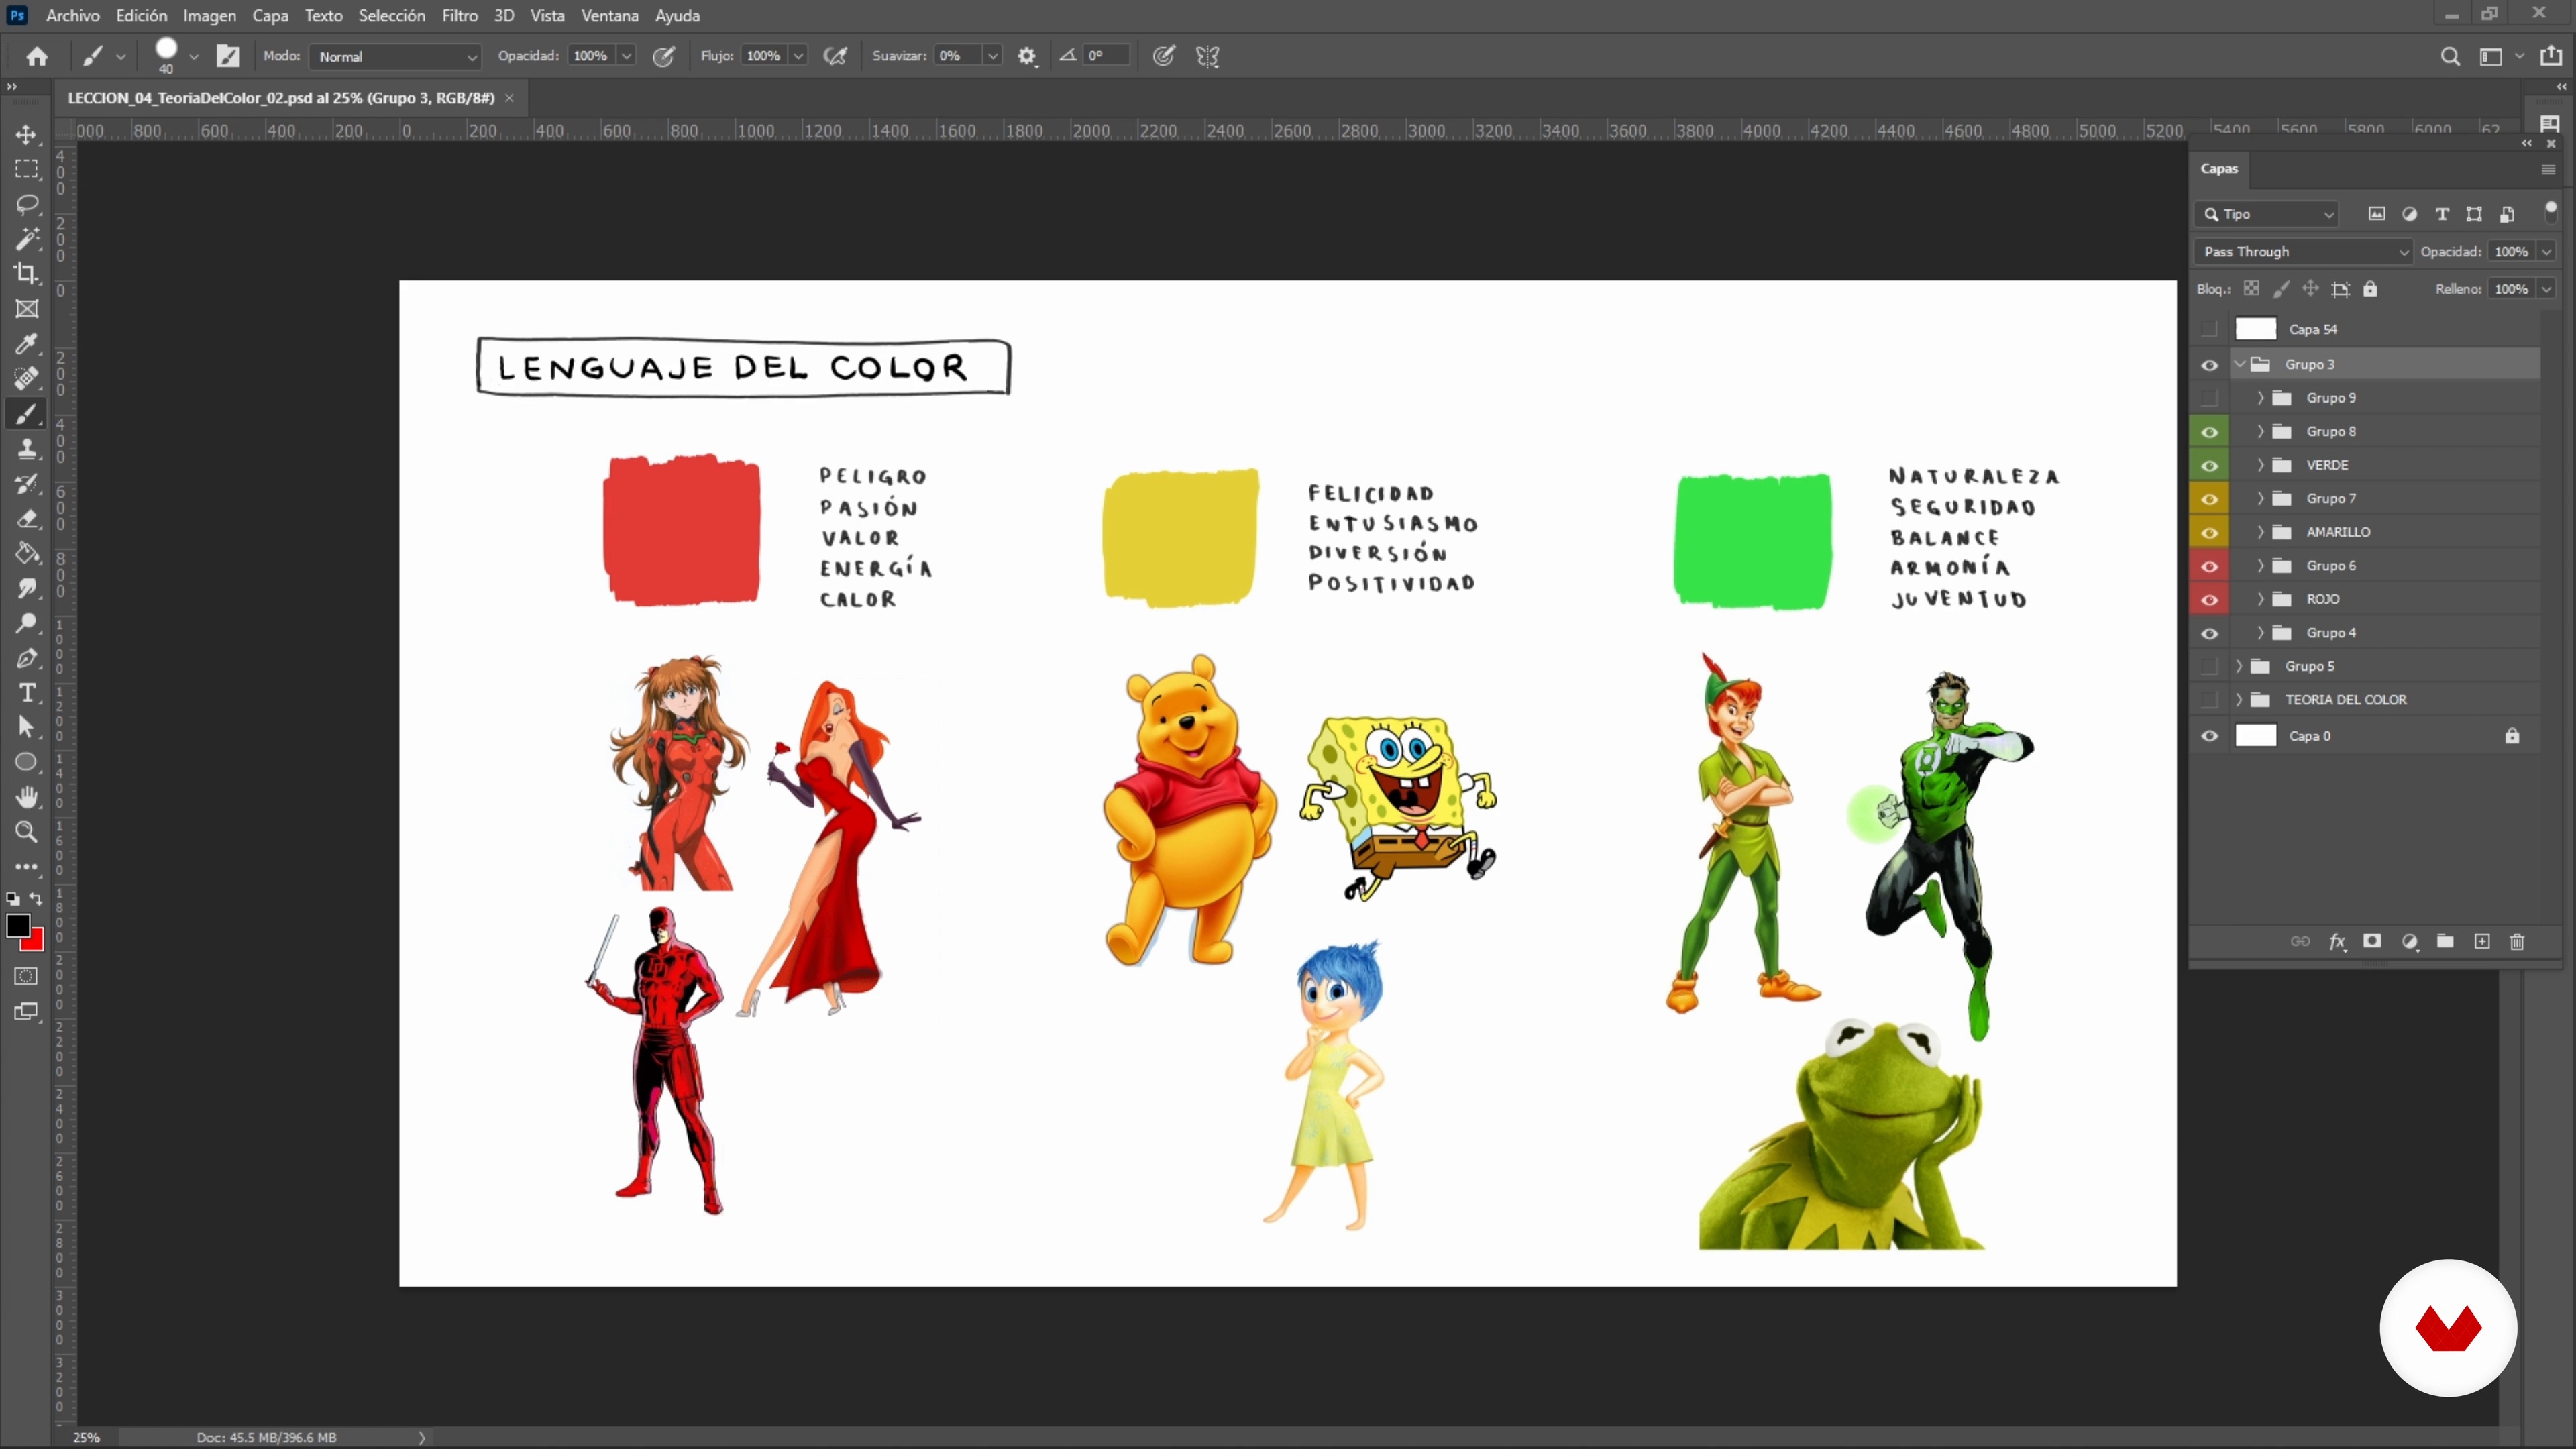Viewport: 2576px width, 1449px height.
Task: Open the Ventana menu
Action: [610, 16]
